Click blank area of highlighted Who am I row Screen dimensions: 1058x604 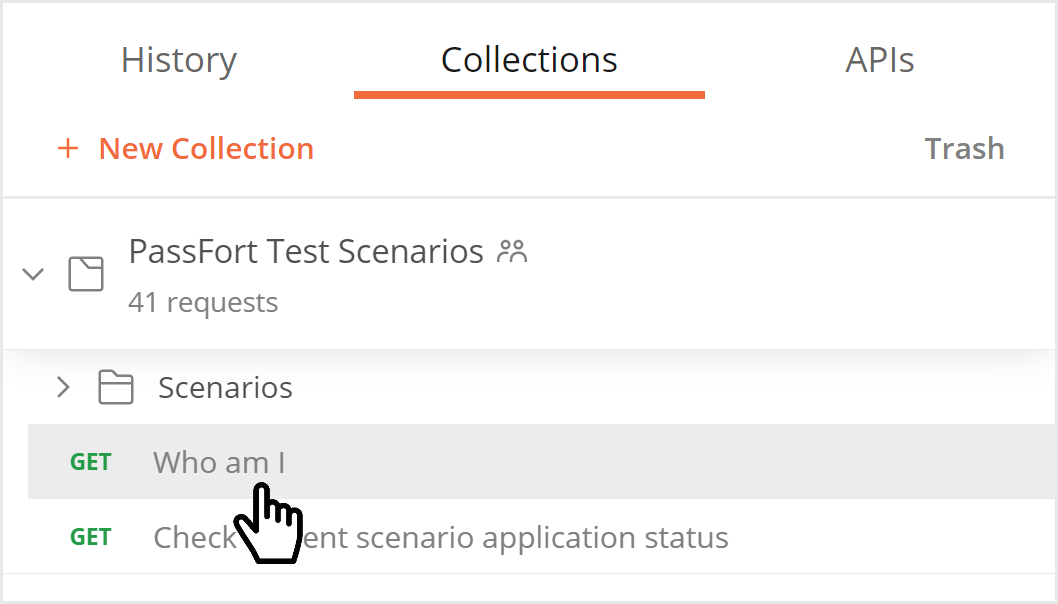(x=668, y=462)
